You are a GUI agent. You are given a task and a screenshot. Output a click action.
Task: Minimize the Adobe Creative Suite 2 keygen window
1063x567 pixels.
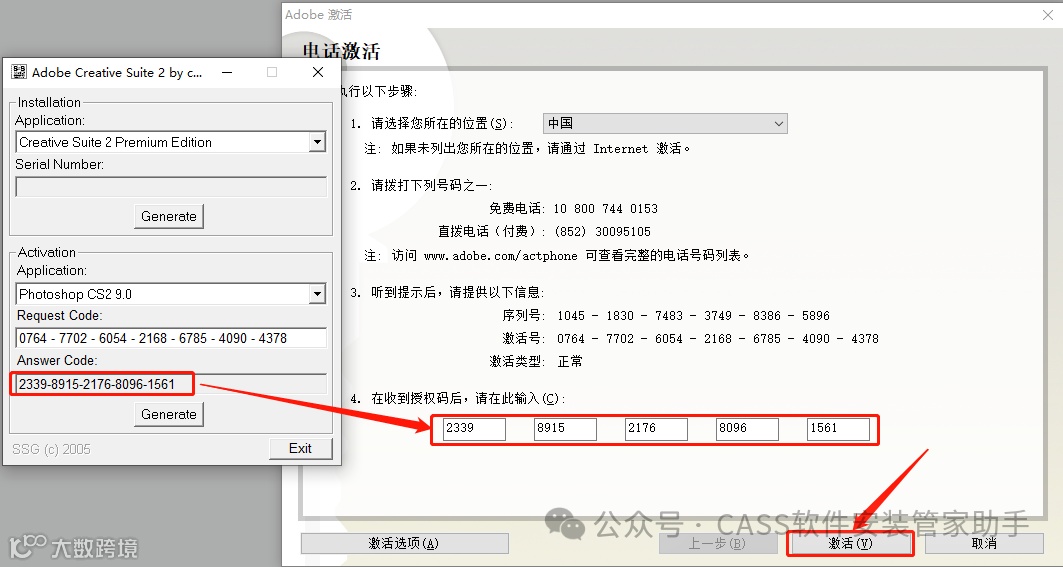227,72
